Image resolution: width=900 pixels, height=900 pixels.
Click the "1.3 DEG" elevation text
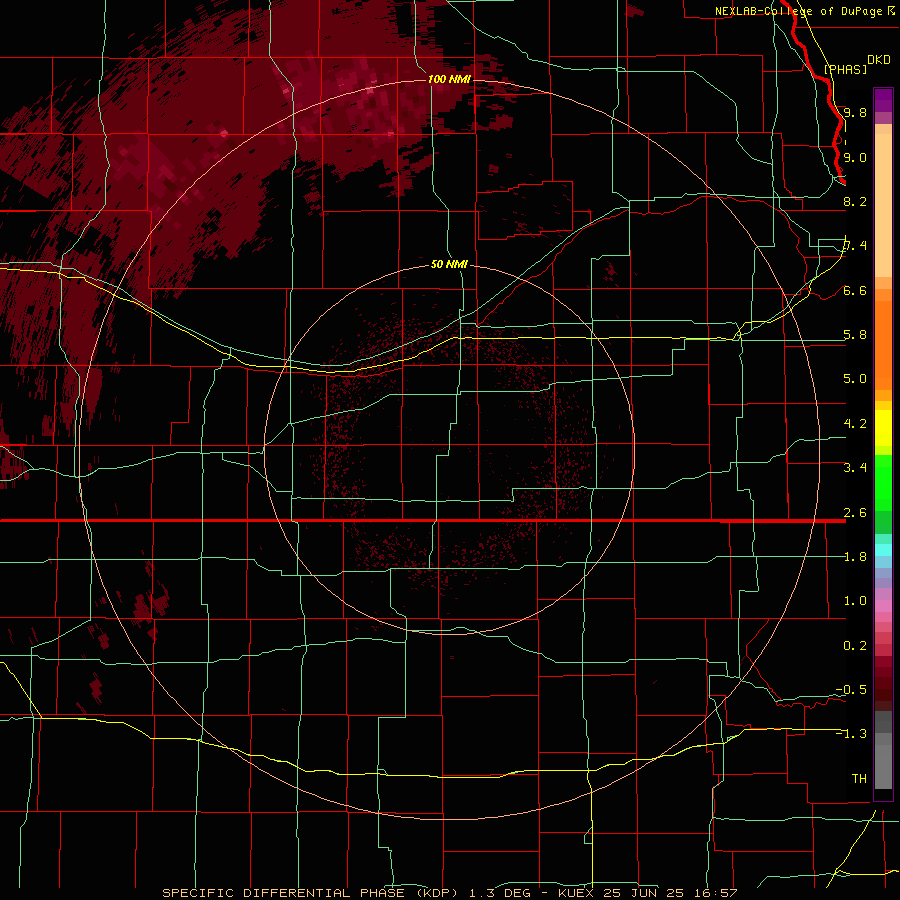coord(499,893)
